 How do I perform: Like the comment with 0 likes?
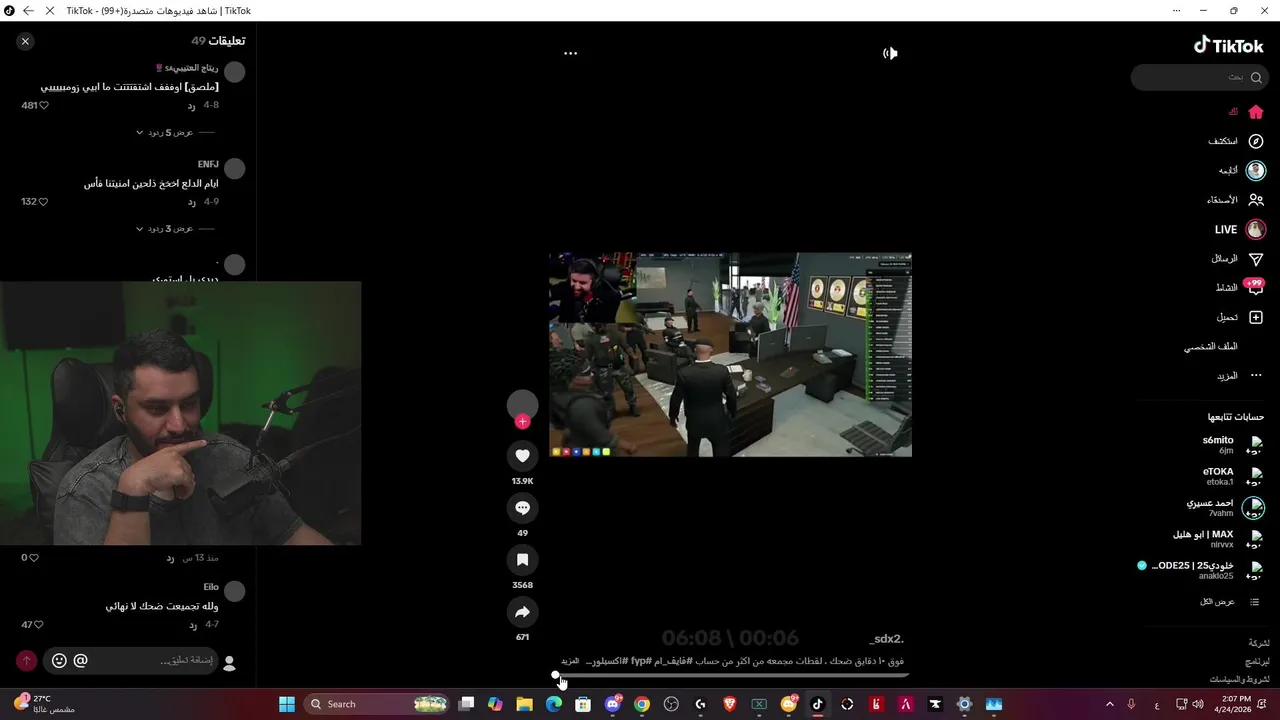click(34, 558)
